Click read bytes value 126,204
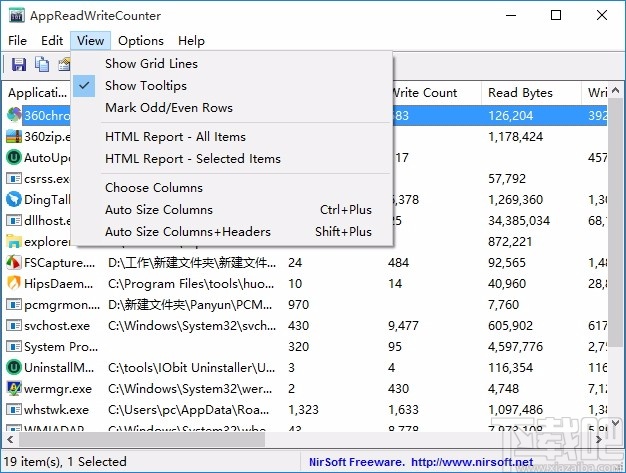The width and height of the screenshot is (626, 473). pyautogui.click(x=510, y=116)
